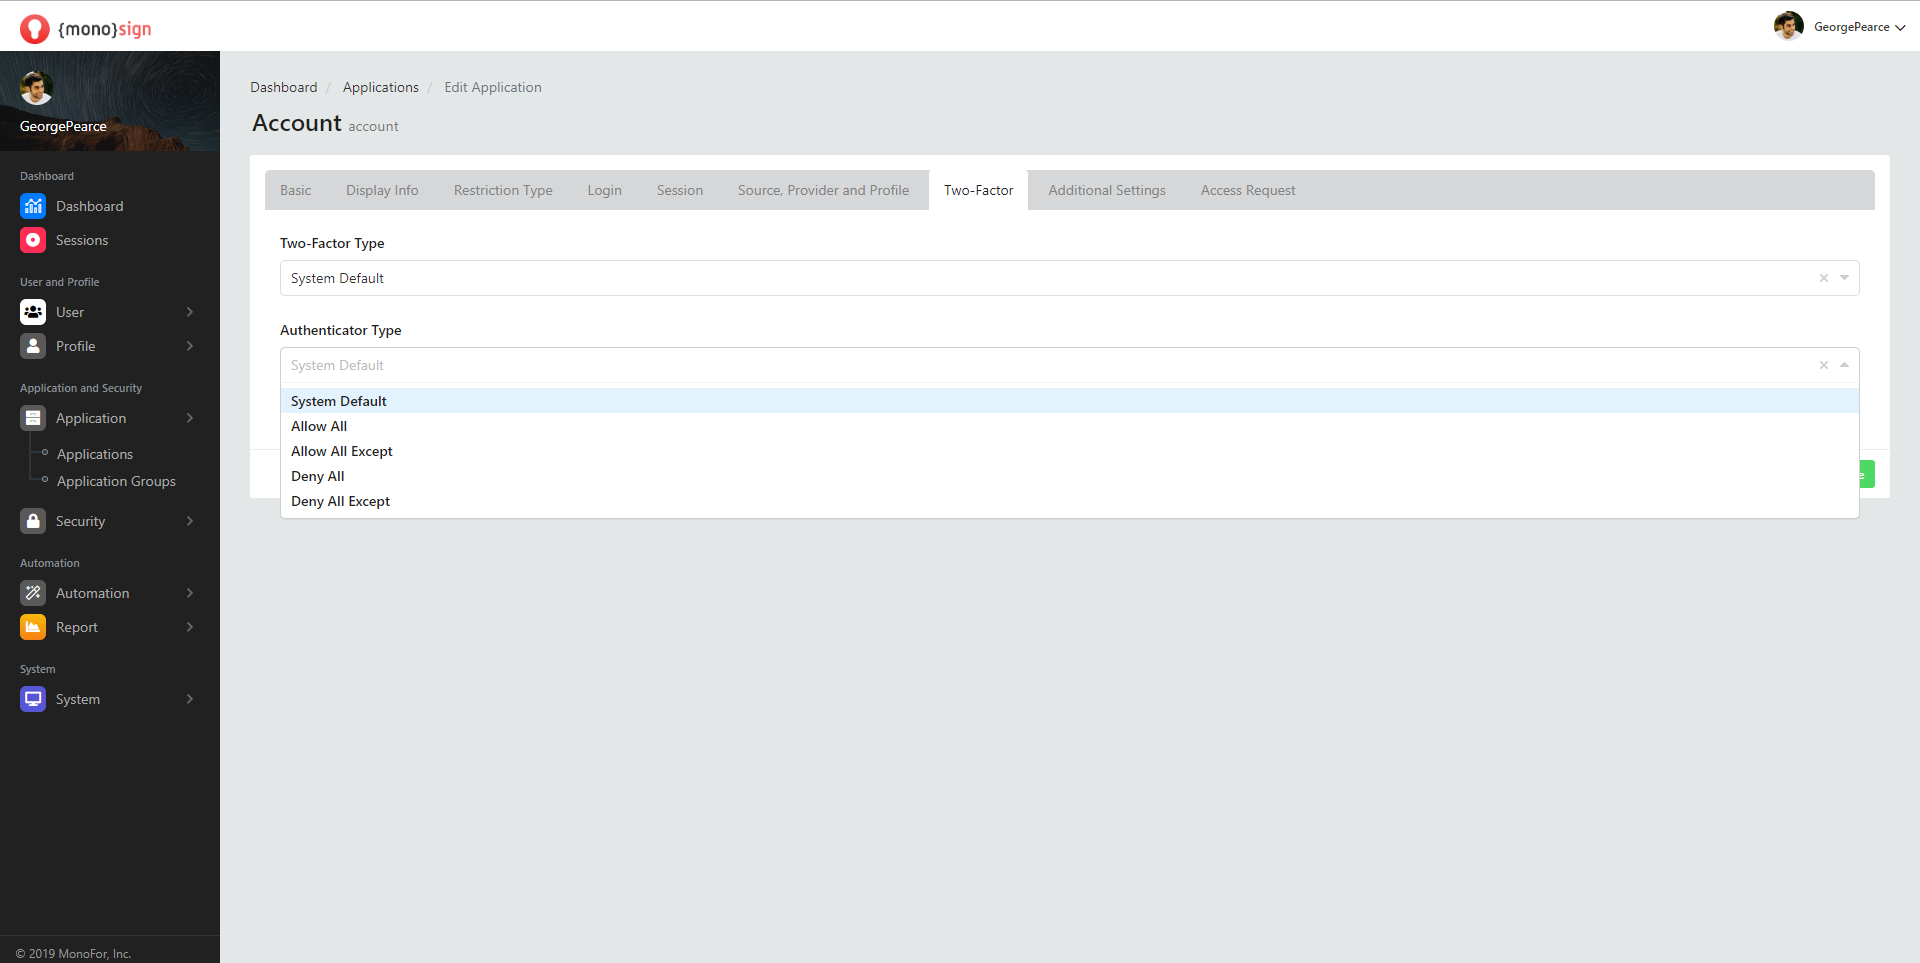Click the System monitor icon
1920x963 pixels.
point(33,699)
